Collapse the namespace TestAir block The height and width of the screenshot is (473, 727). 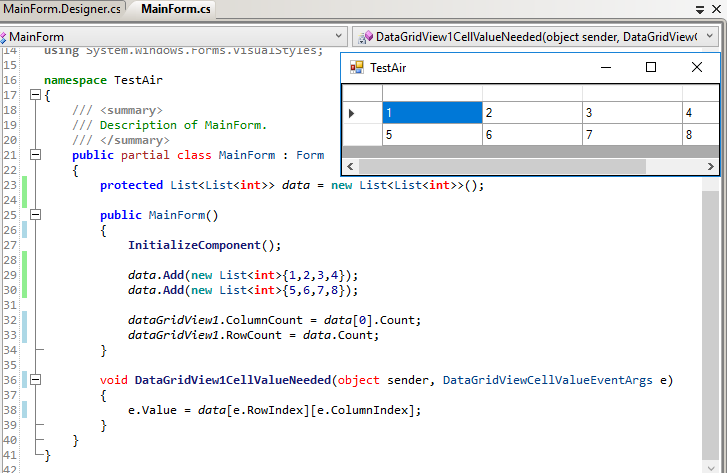pos(35,95)
